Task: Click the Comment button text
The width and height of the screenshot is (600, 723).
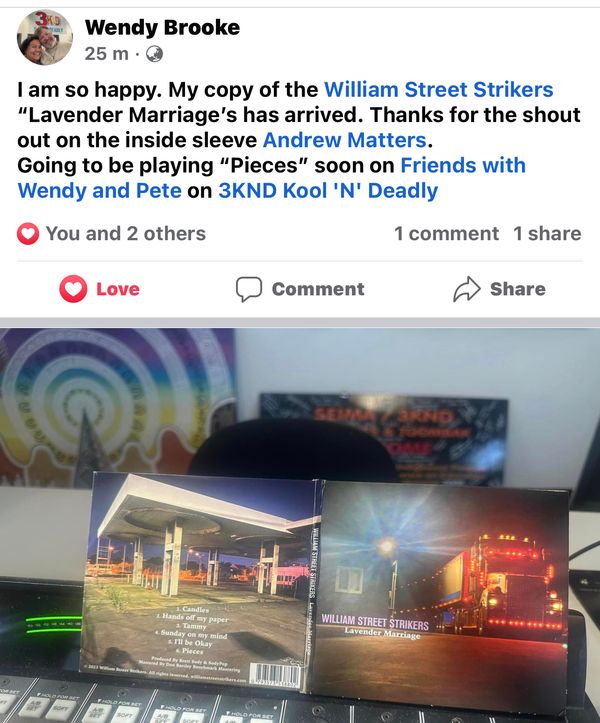Action: pos(318,289)
